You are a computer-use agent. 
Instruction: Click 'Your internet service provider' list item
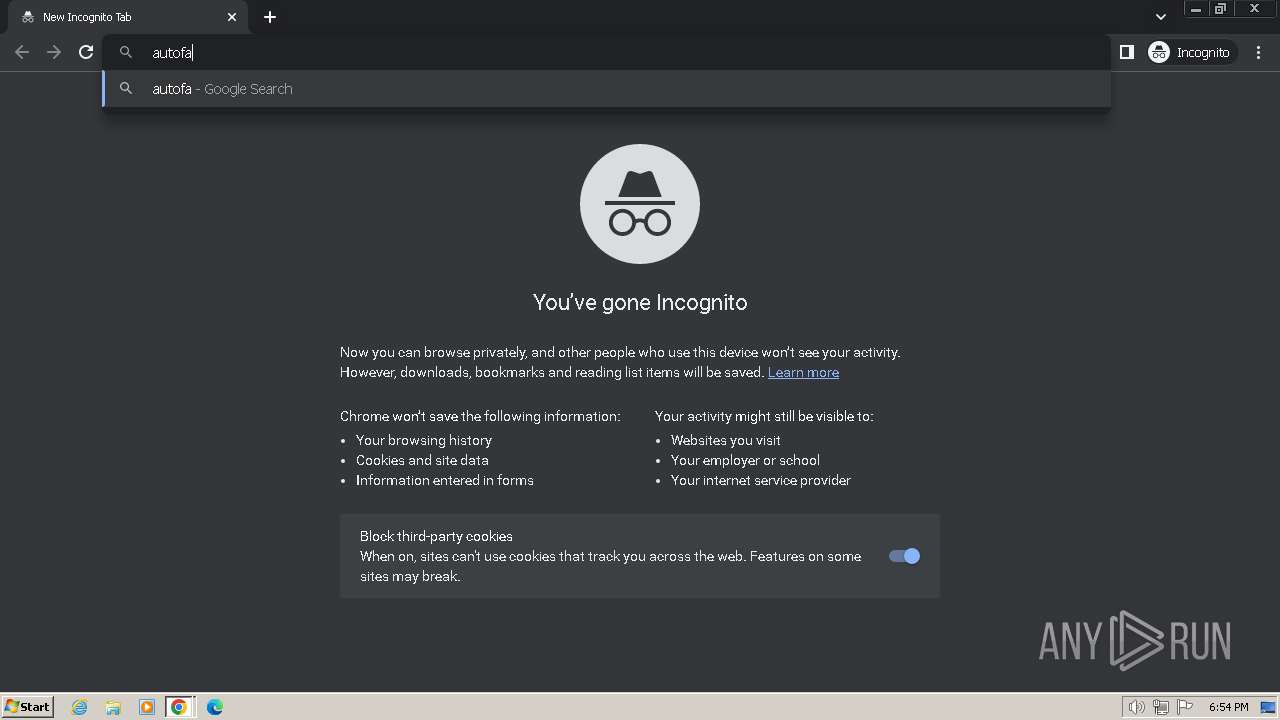(761, 480)
